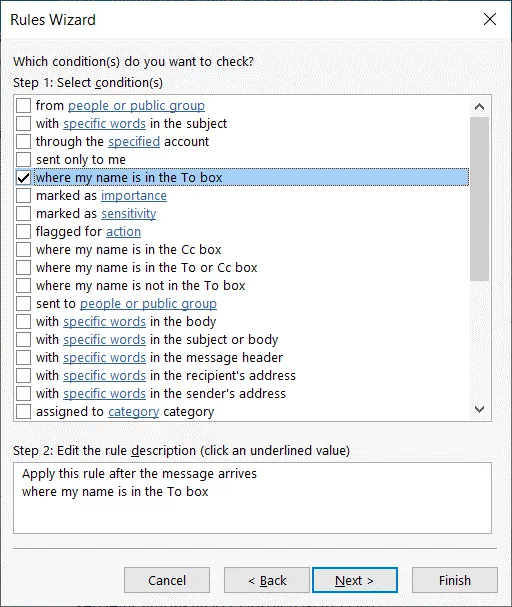Go to the Next step
512x607 pixels.
tap(354, 580)
